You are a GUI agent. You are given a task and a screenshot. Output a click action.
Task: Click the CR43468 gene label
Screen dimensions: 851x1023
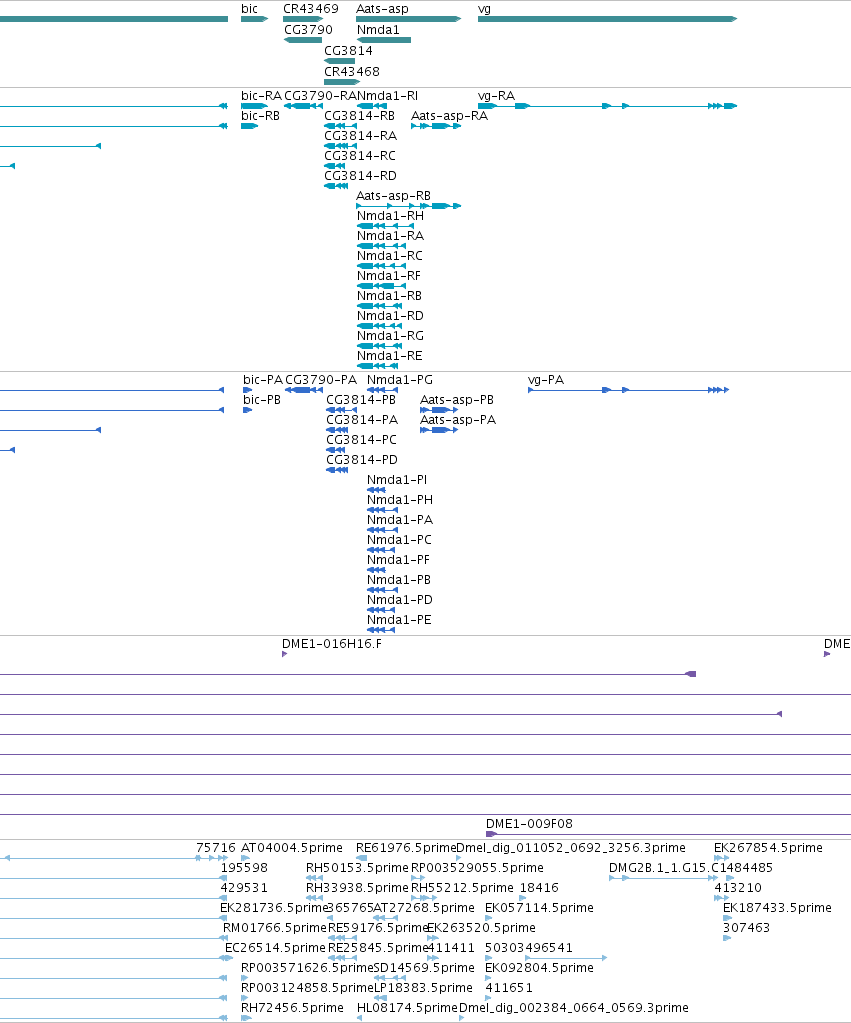click(x=352, y=71)
